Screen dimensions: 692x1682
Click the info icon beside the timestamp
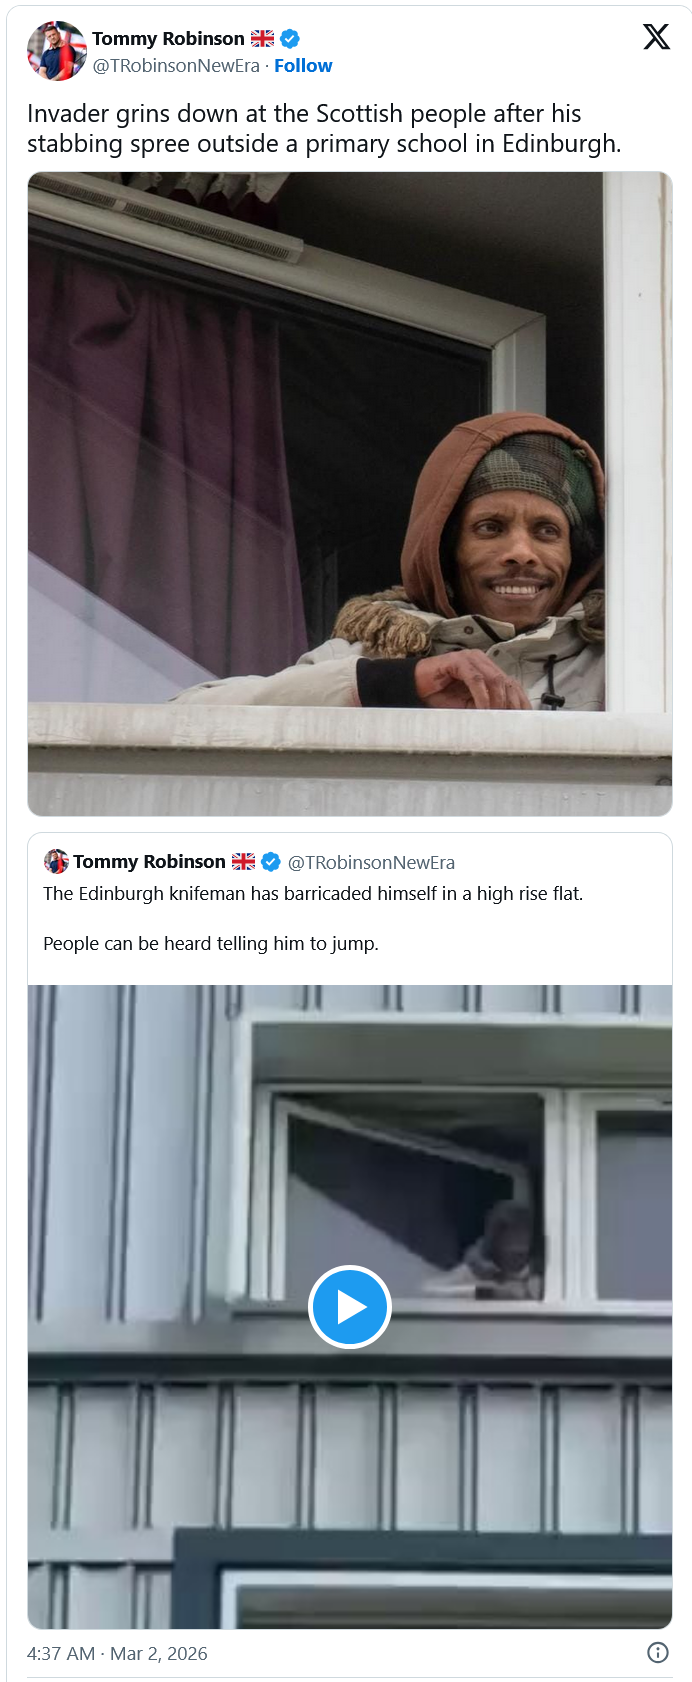point(657,1653)
